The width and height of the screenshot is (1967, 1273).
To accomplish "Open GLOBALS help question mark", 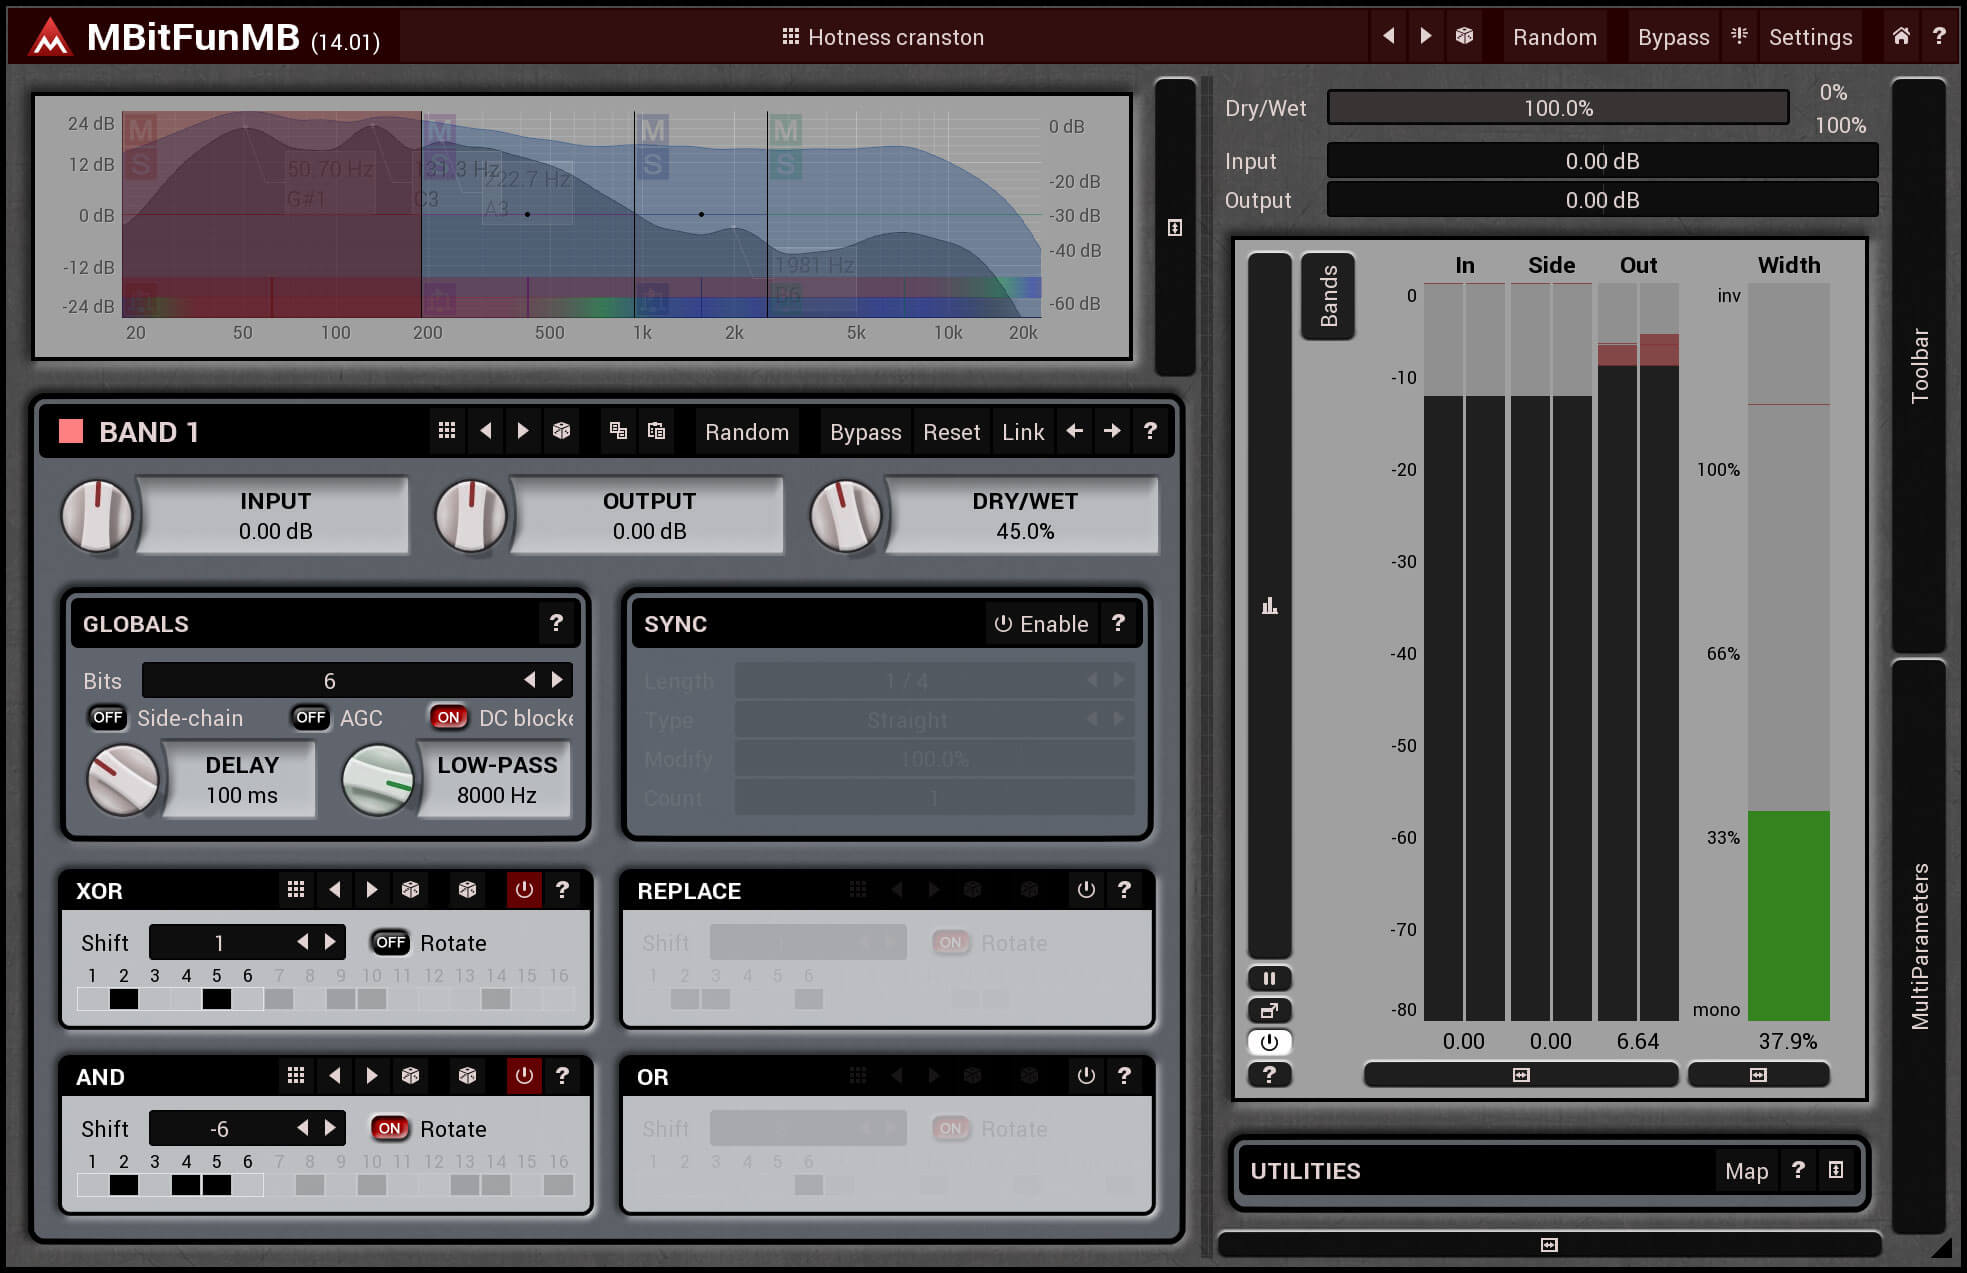I will (556, 623).
